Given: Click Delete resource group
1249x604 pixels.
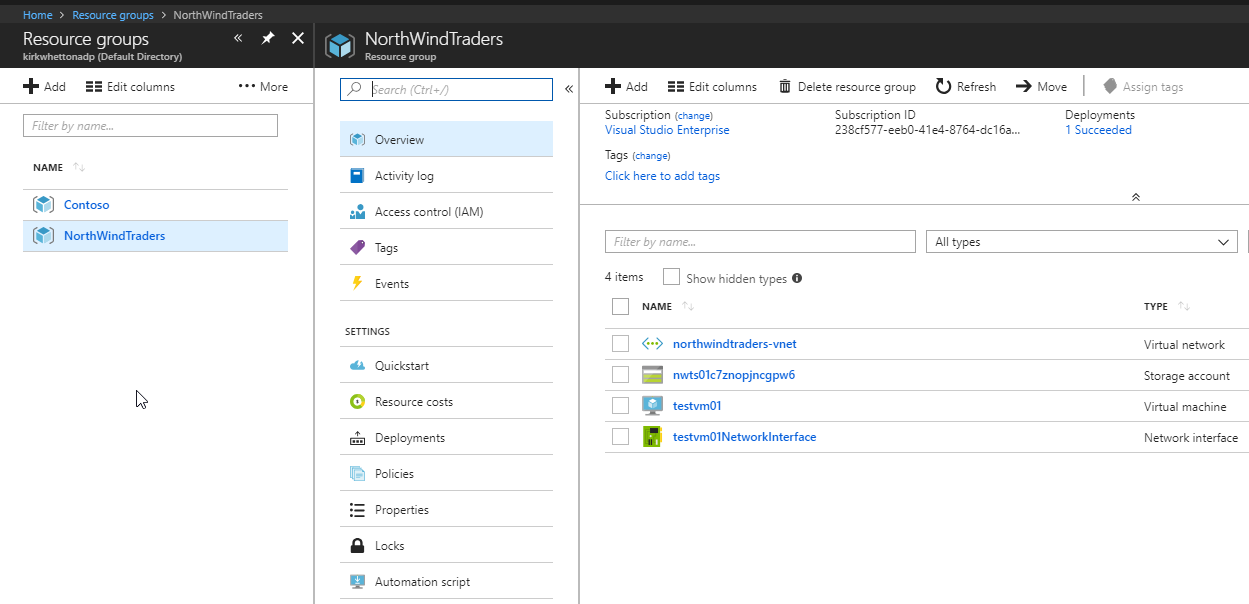Looking at the screenshot, I should point(846,86).
